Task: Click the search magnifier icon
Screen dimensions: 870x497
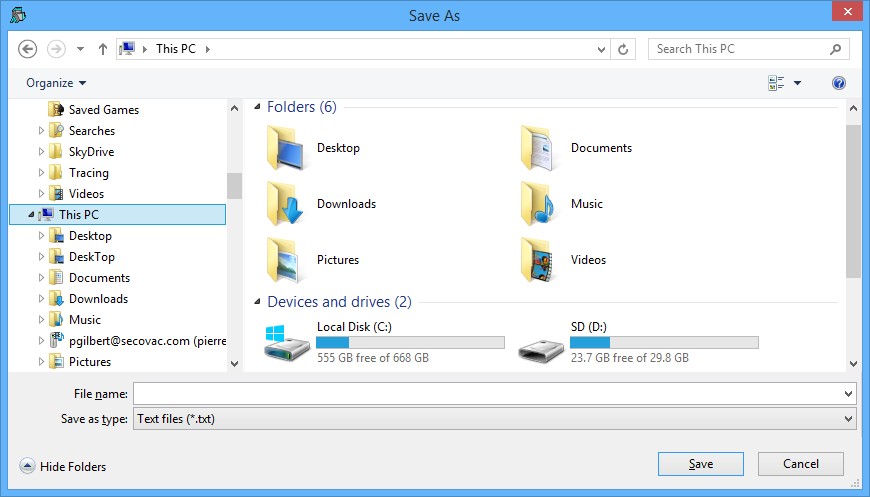Action: tap(835, 49)
